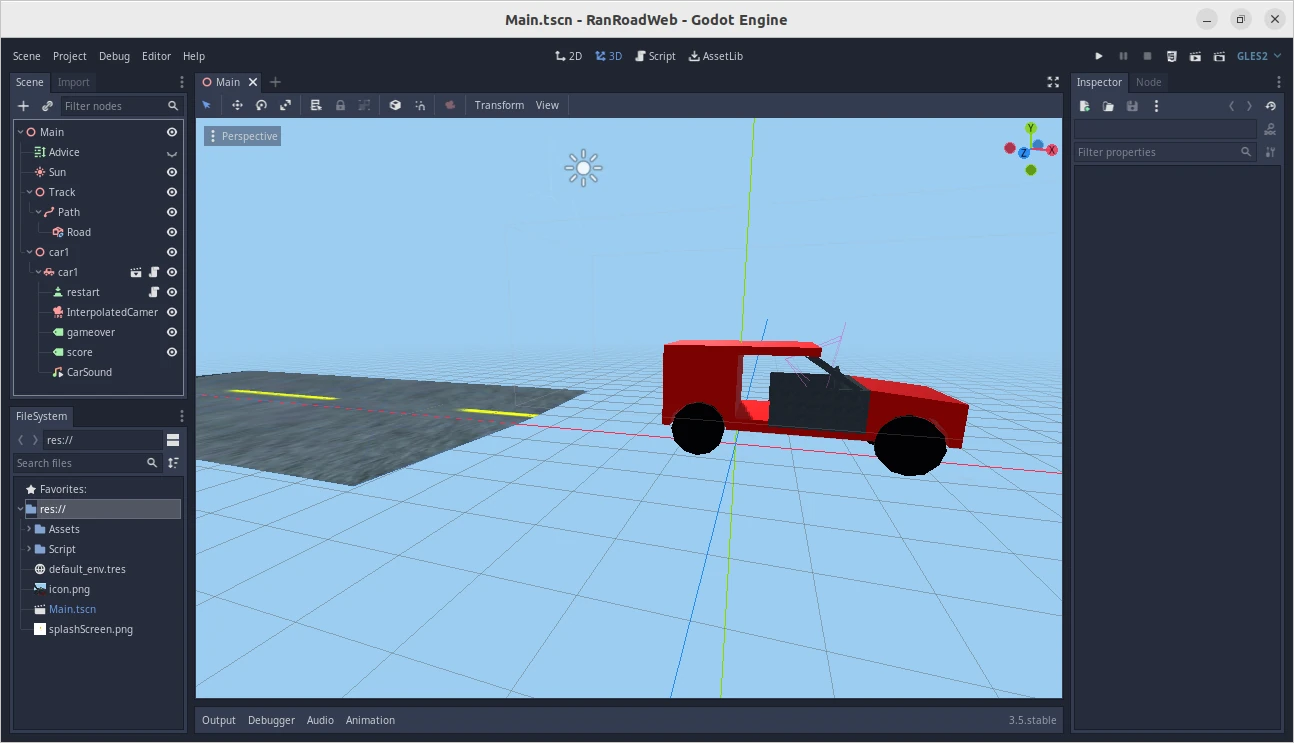
Task: Switch to the Script workspace
Action: (655, 56)
